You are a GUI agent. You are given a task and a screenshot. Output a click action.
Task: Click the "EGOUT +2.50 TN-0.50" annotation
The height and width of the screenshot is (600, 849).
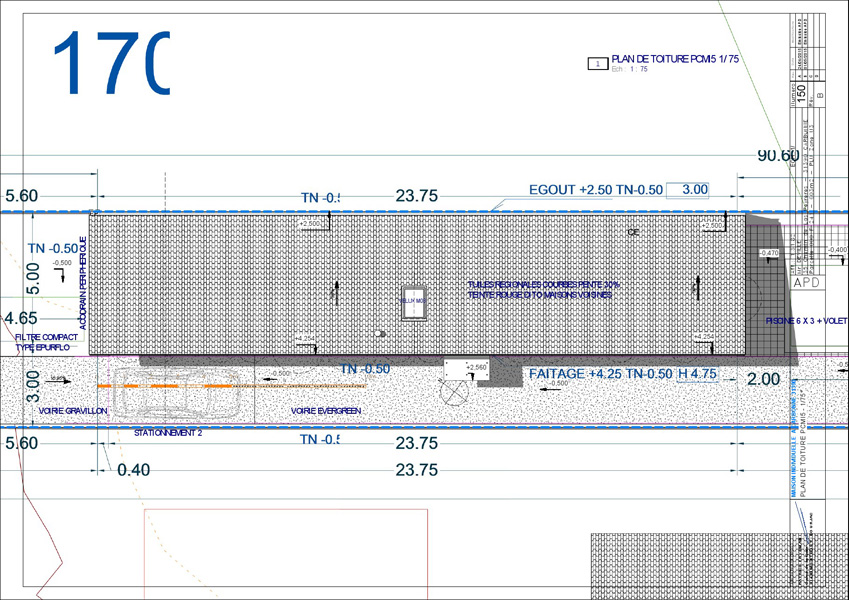(596, 189)
